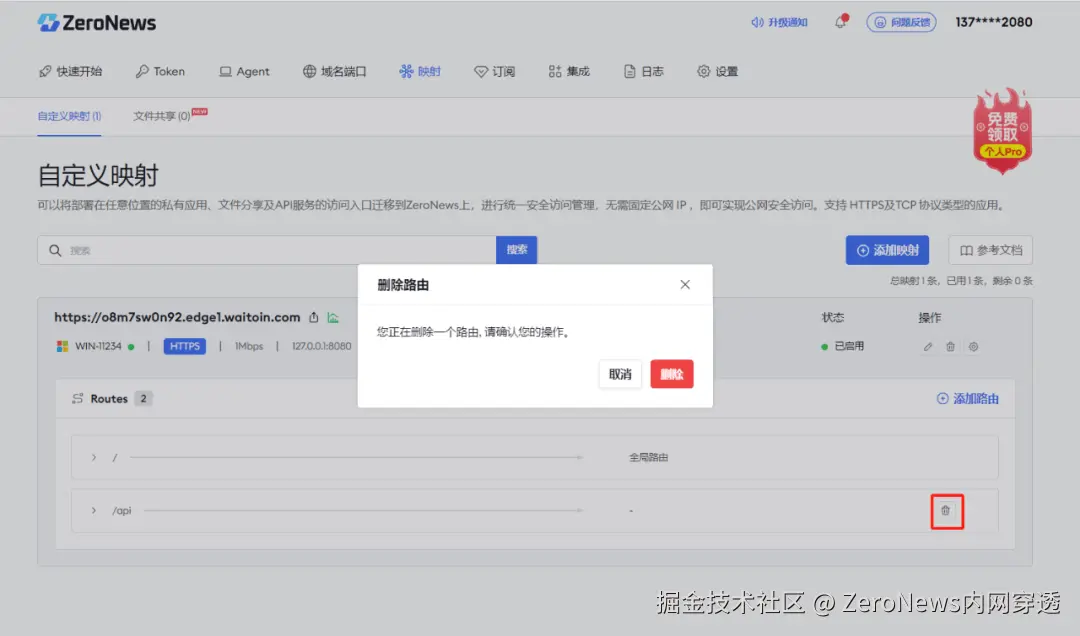
Task: Click the share icon beside the URL
Action: pos(313,317)
